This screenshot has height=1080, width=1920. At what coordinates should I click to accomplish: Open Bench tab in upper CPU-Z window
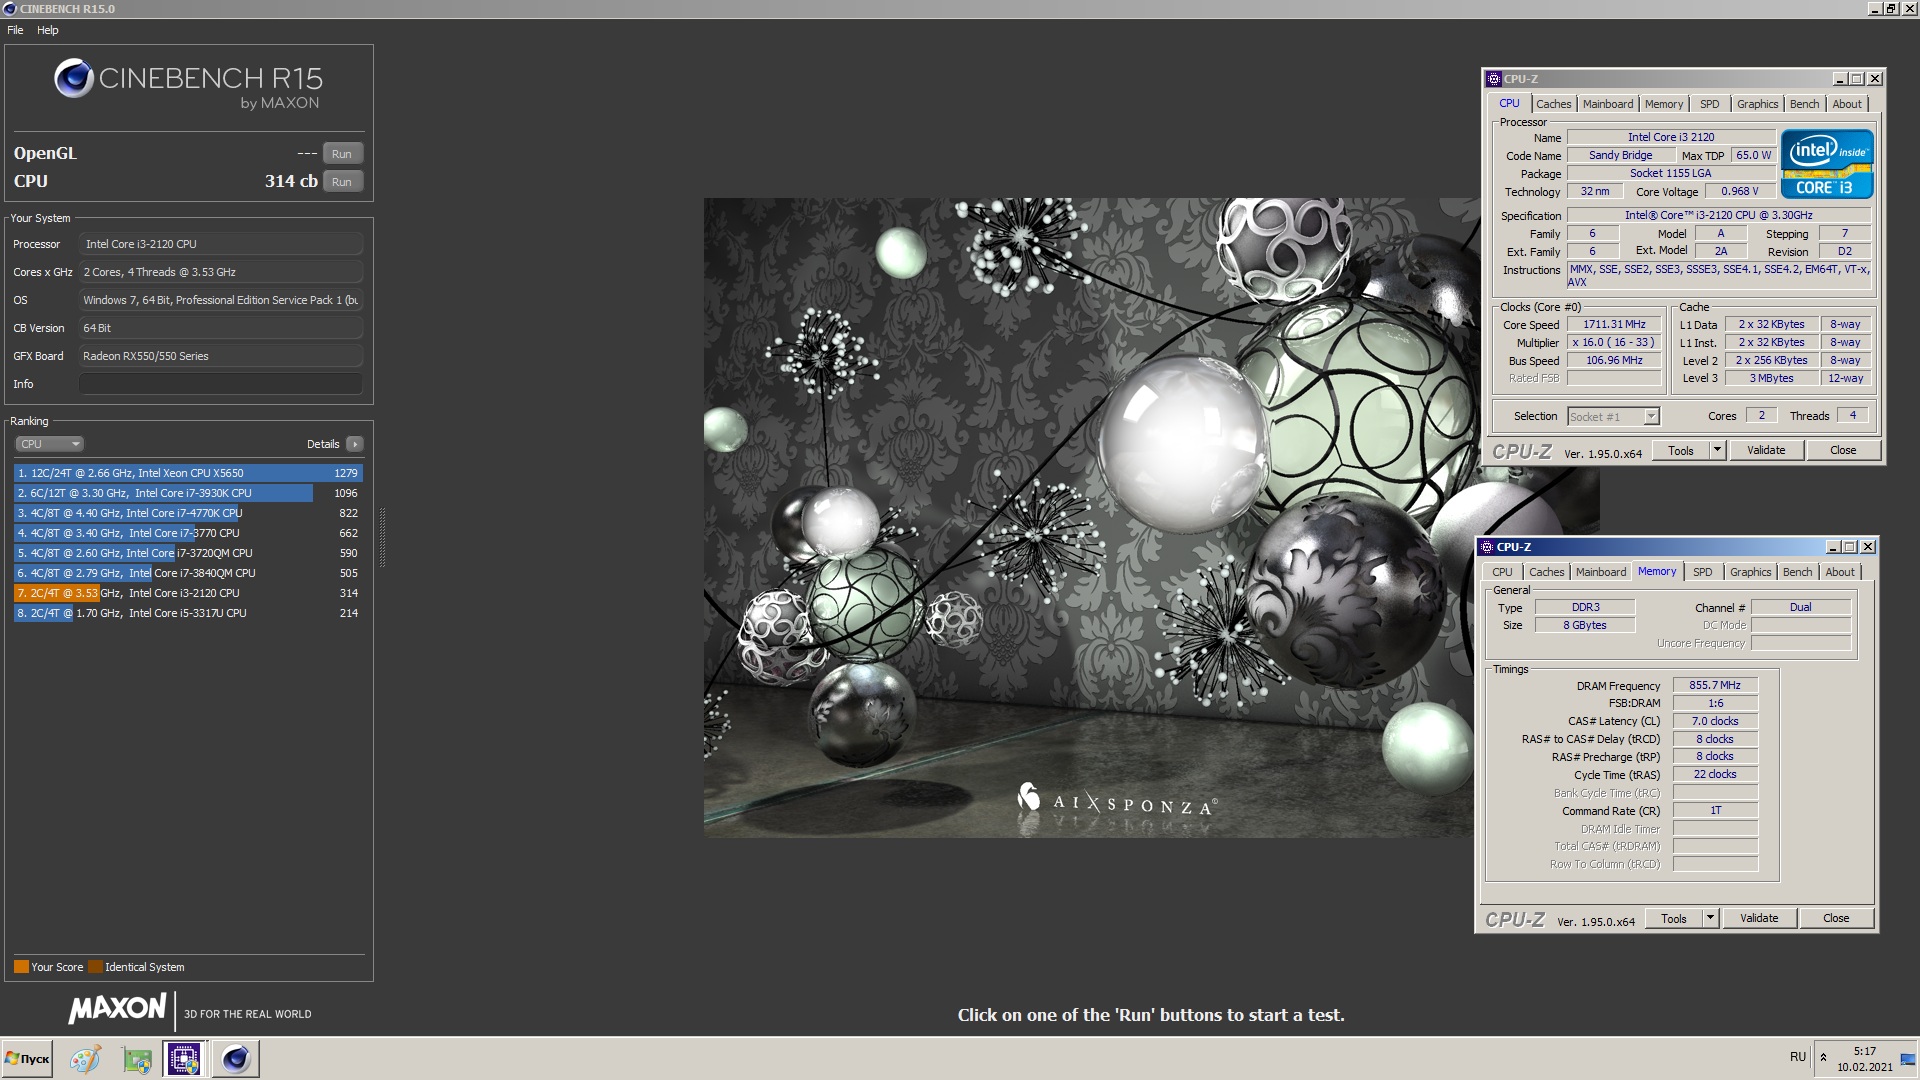(1804, 104)
